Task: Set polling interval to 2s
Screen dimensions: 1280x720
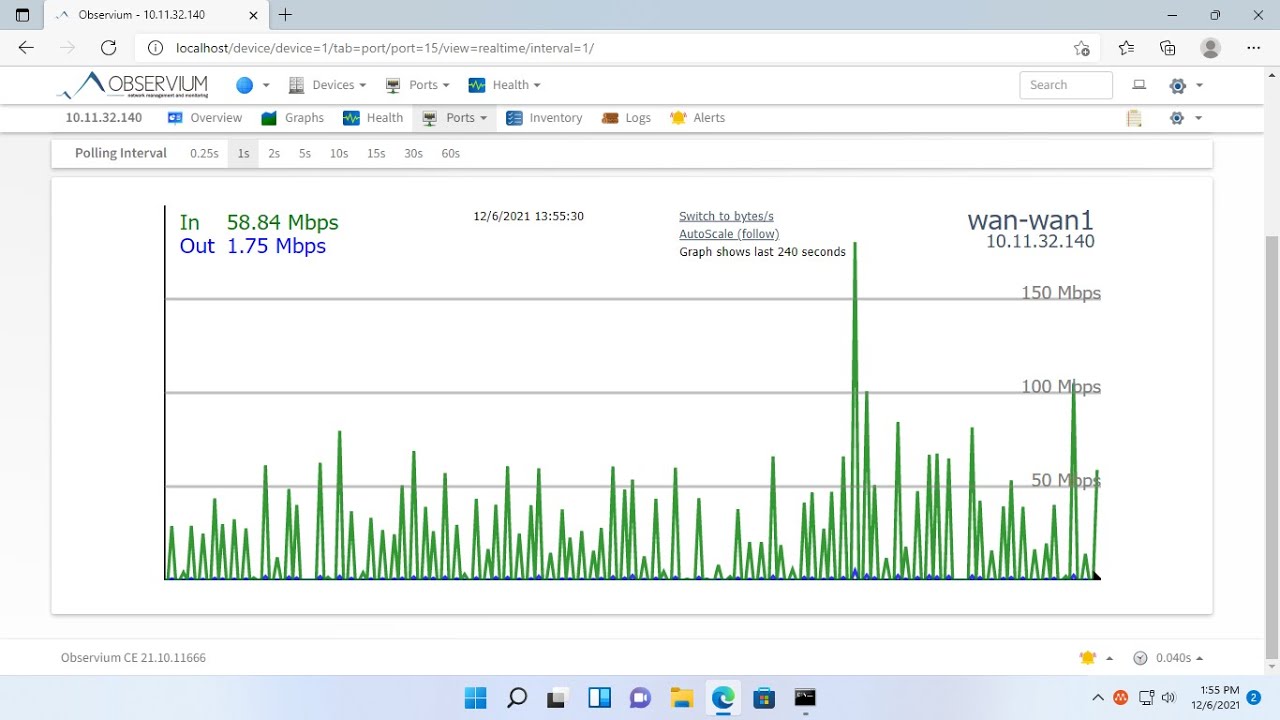Action: click(274, 153)
